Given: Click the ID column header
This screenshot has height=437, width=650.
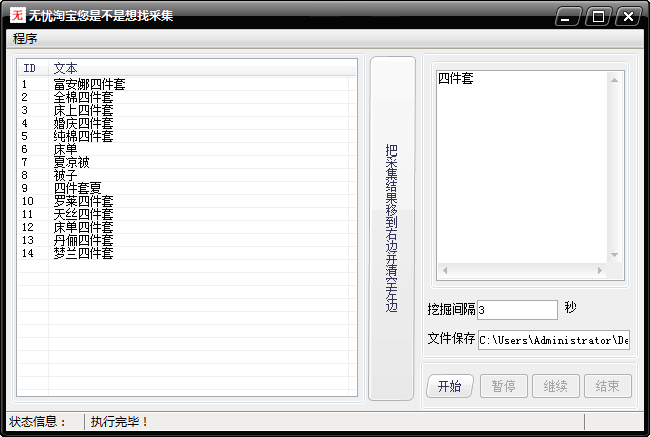Looking at the screenshot, I should point(33,68).
